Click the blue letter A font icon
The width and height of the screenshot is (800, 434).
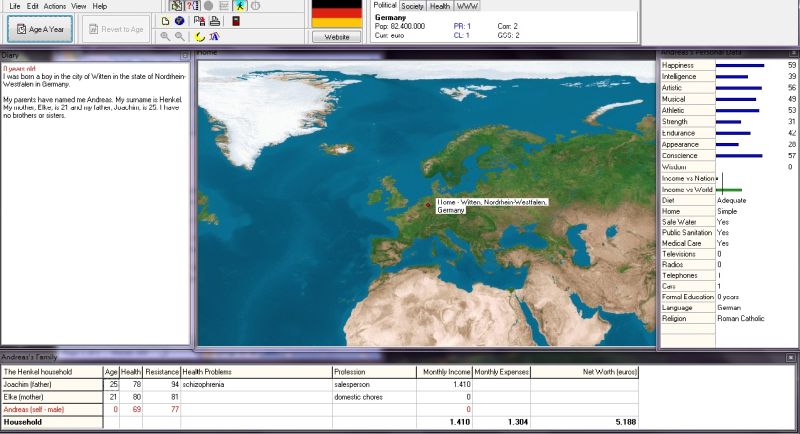[214, 36]
